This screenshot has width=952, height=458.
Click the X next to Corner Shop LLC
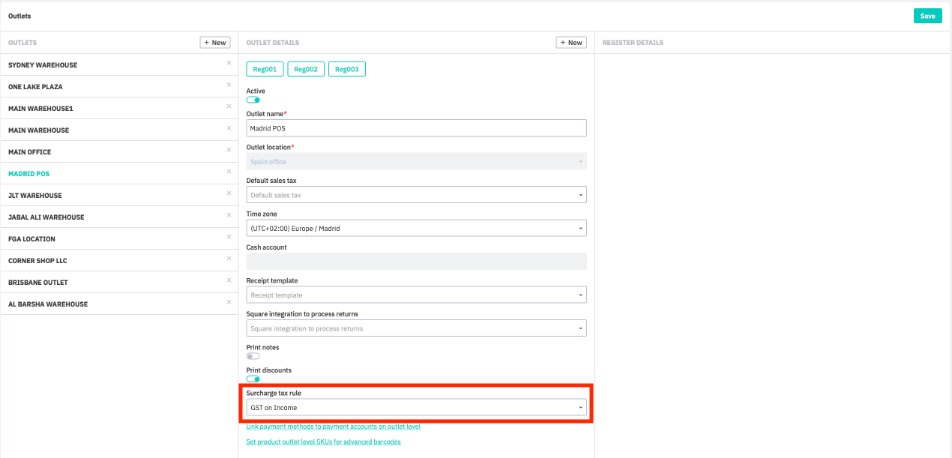point(228,259)
